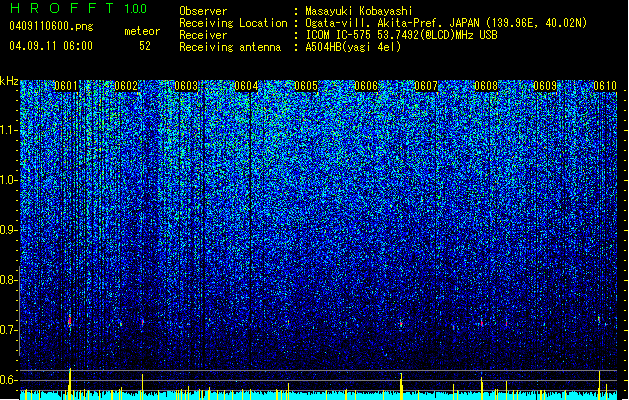The image size is (629, 400).
Task: Click the date stamp 04.09.11 06:00
Action: tap(51, 46)
